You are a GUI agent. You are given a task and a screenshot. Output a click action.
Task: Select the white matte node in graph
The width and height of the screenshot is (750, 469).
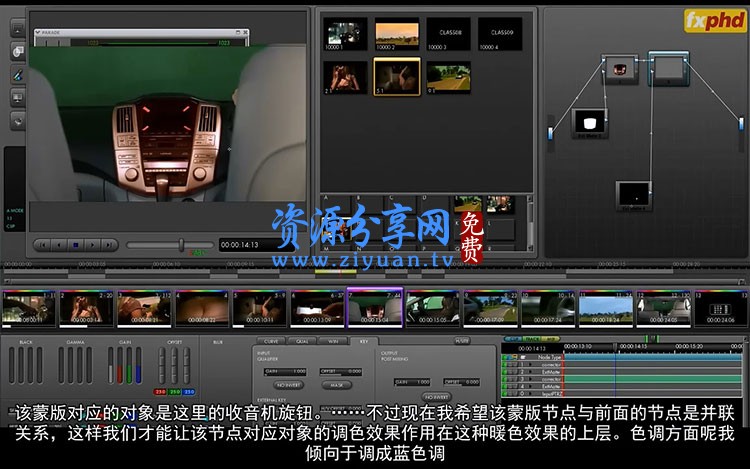(590, 123)
